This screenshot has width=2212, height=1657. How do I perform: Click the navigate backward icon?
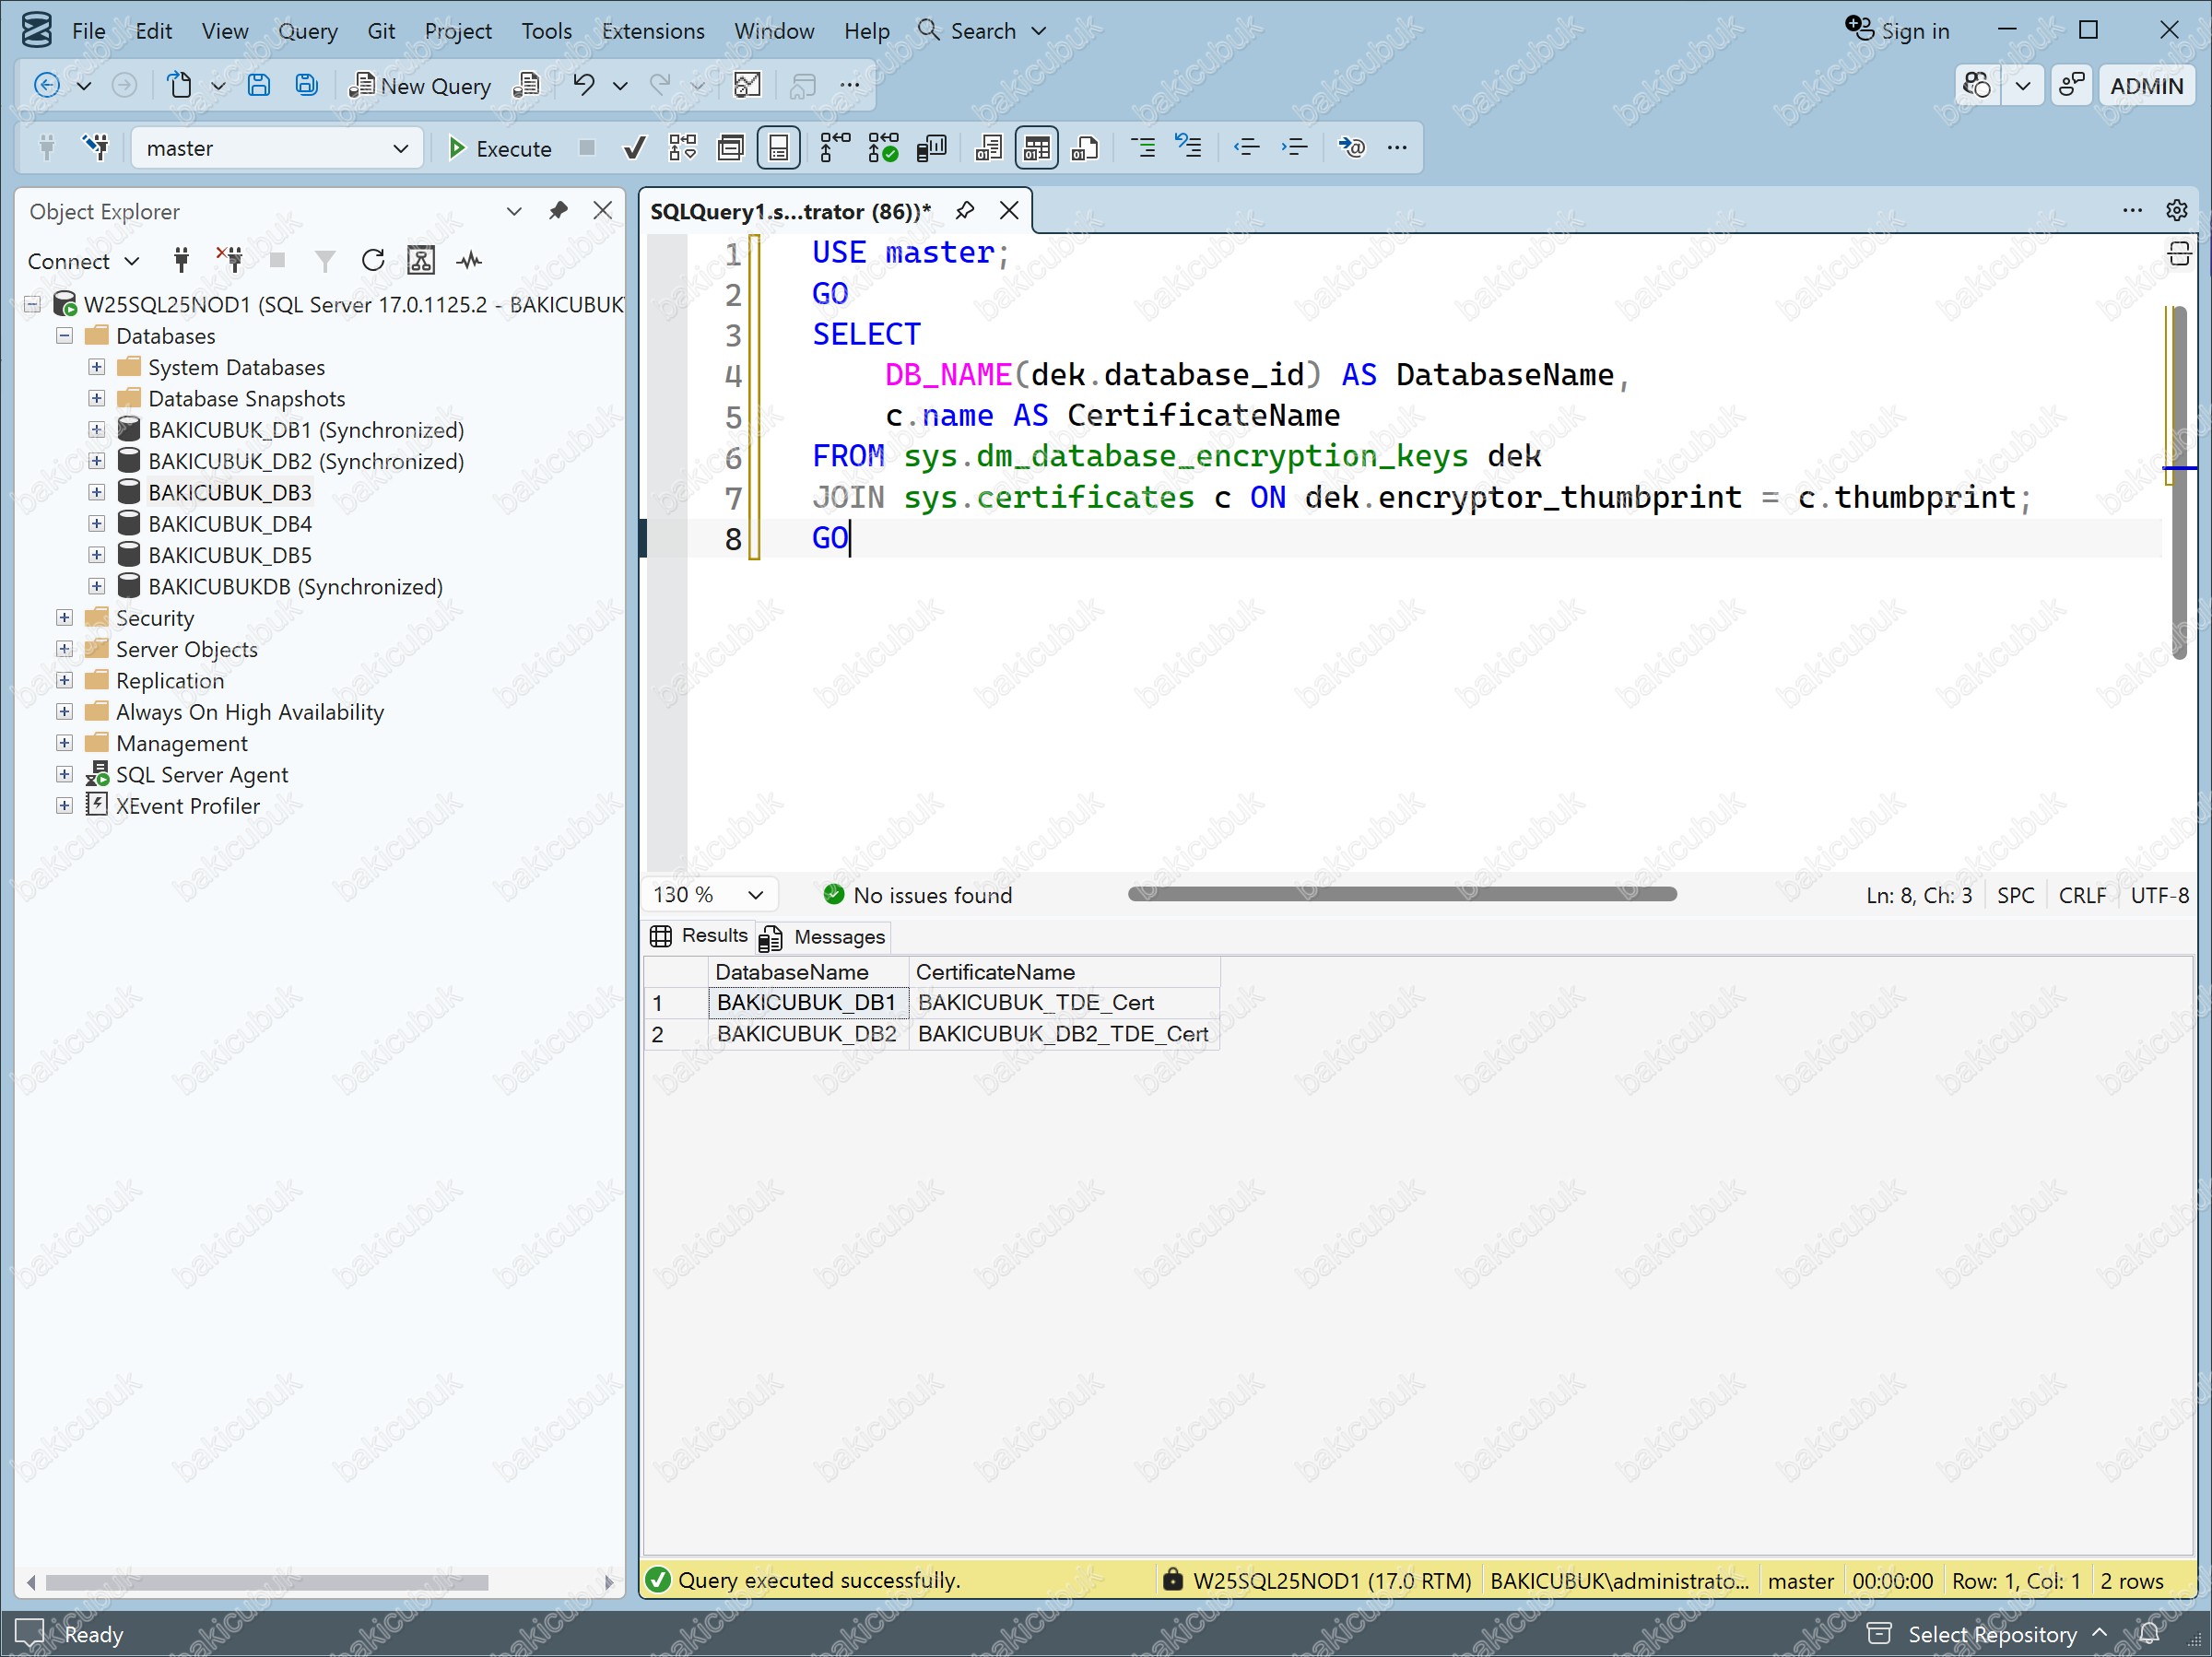[46, 85]
